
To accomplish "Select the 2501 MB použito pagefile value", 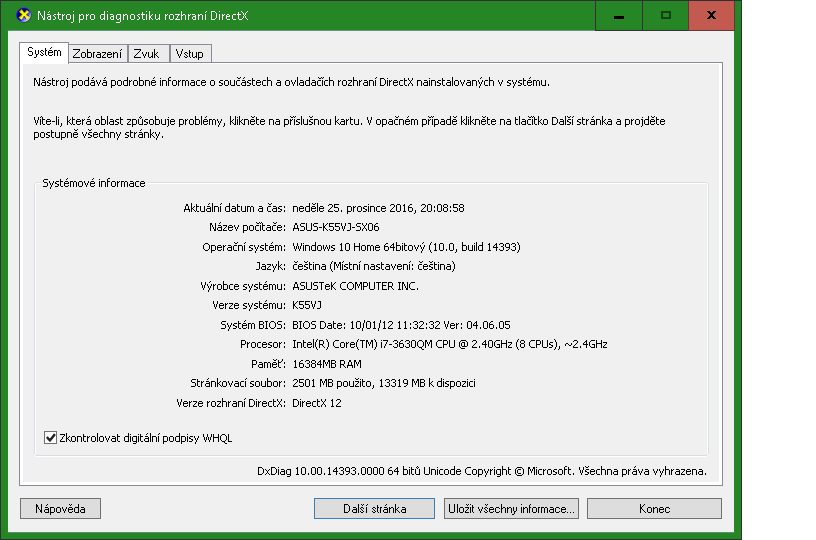I will (x=384, y=383).
